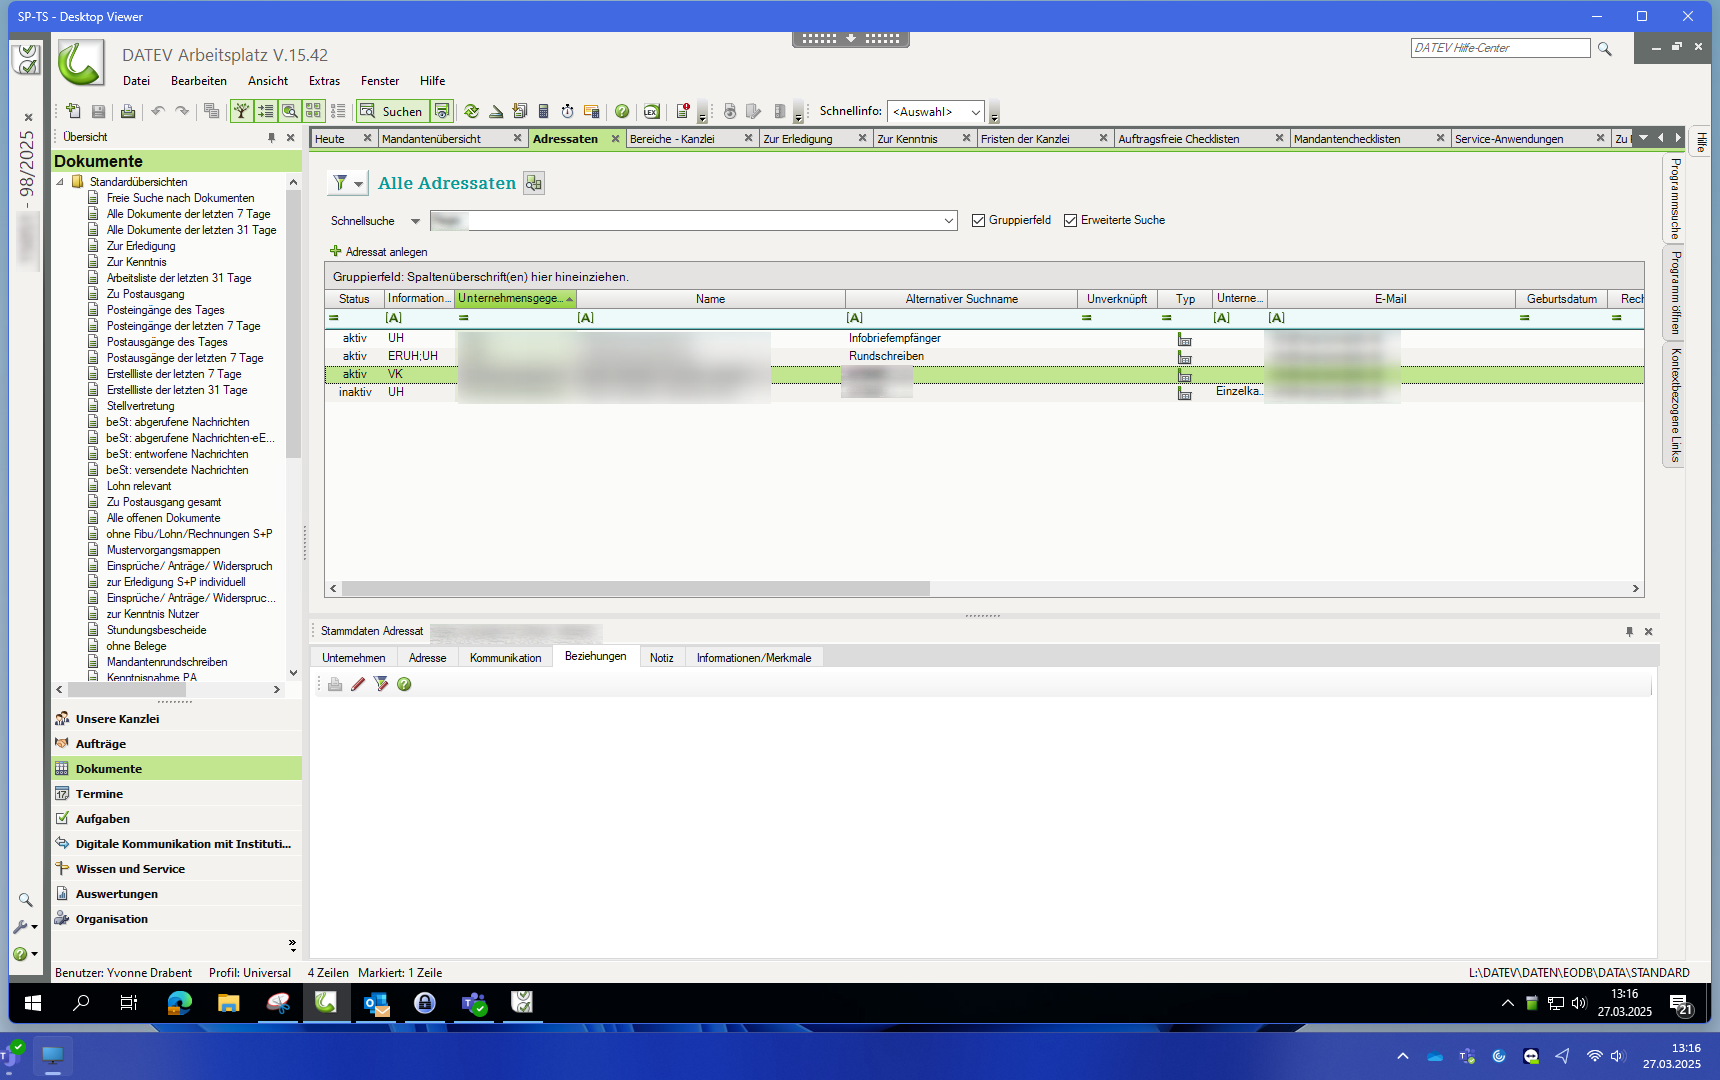The height and width of the screenshot is (1080, 1720).
Task: Disable the Erweiterte Suche checkbox
Action: (1070, 221)
